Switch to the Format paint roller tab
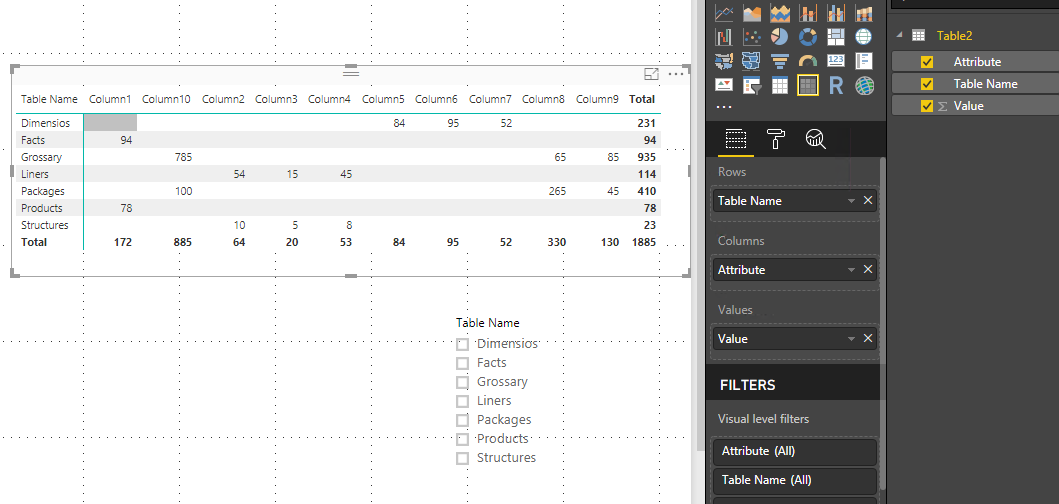This screenshot has width=1059, height=504. pos(775,138)
